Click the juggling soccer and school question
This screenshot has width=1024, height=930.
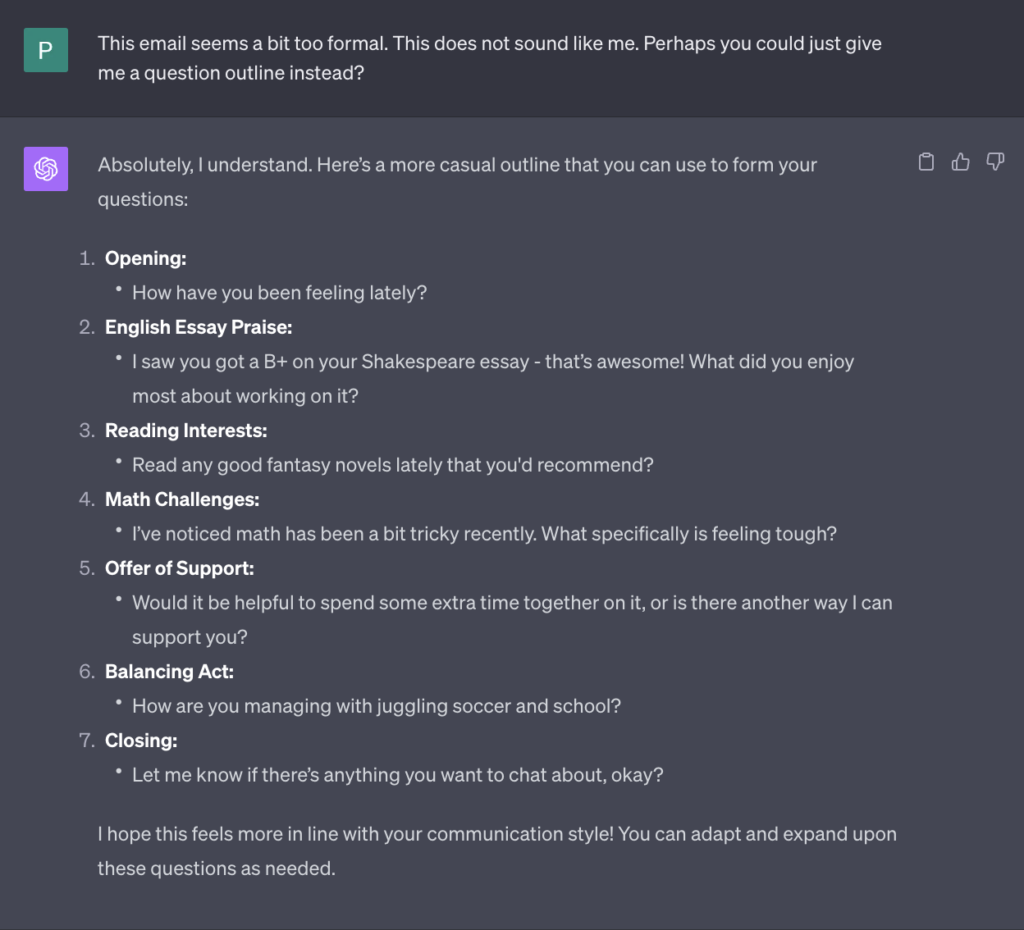click(376, 706)
